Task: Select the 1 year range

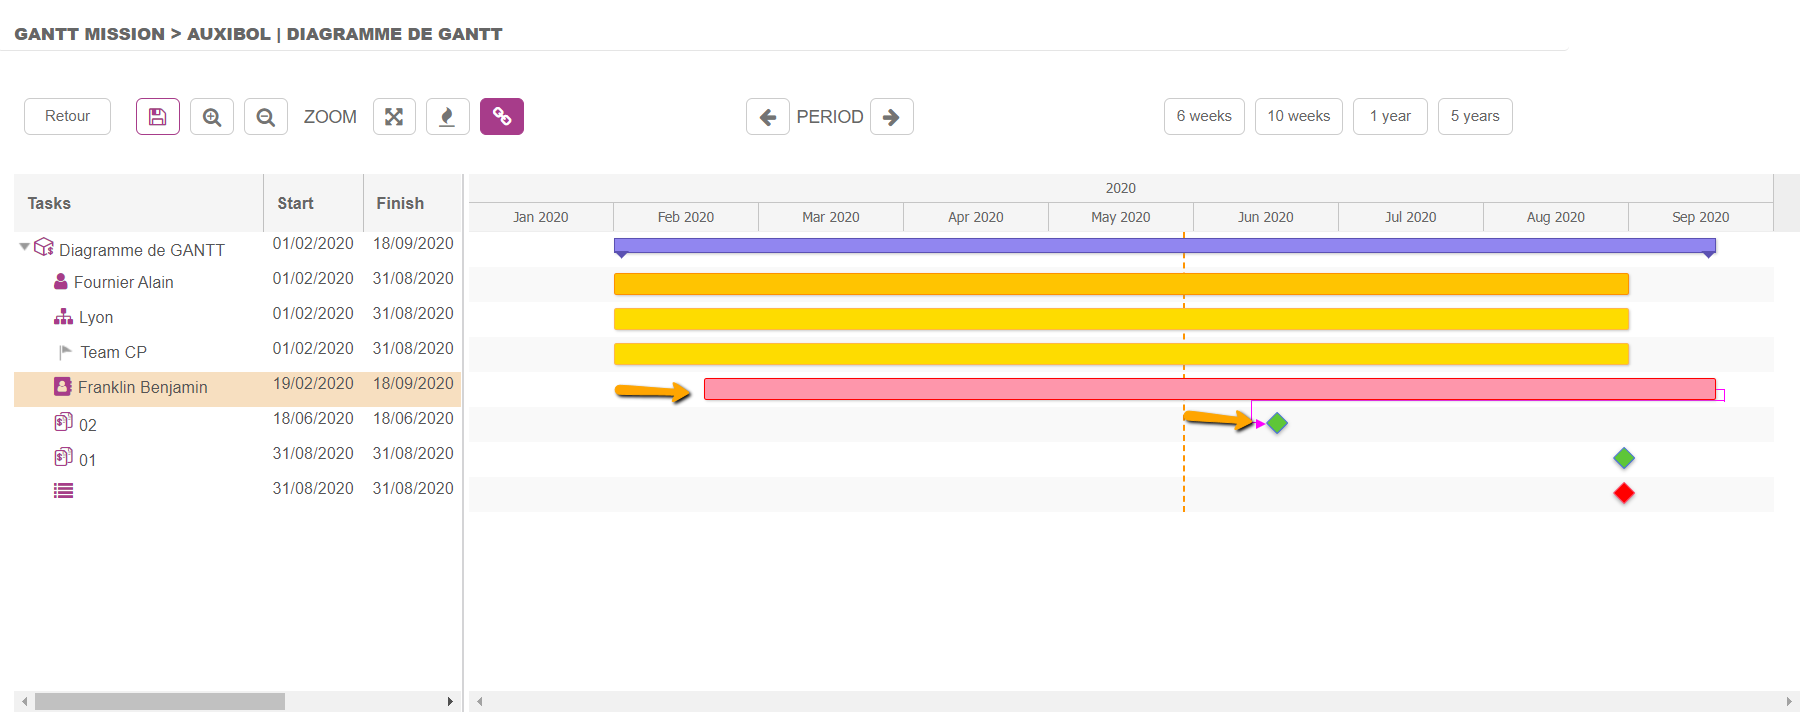Action: 1390,117
